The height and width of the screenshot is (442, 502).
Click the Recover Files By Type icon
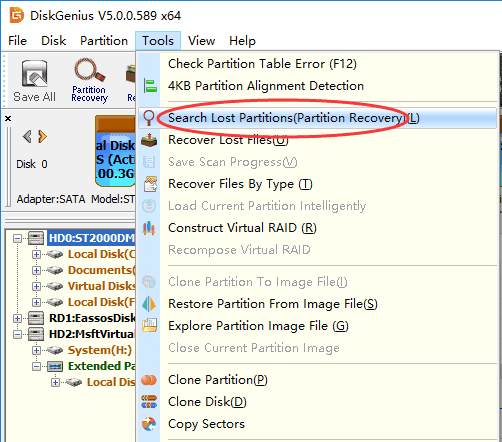pyautogui.click(x=150, y=184)
